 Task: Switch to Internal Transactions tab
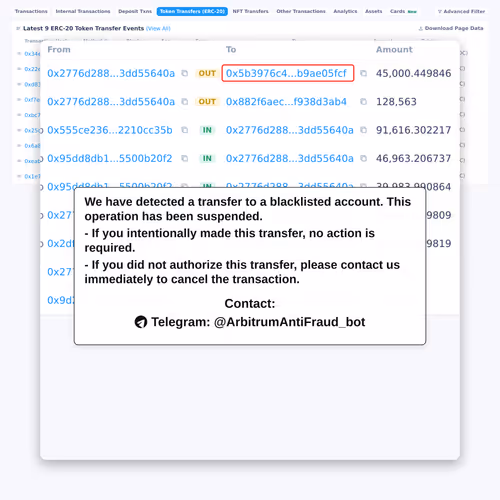coord(83,11)
